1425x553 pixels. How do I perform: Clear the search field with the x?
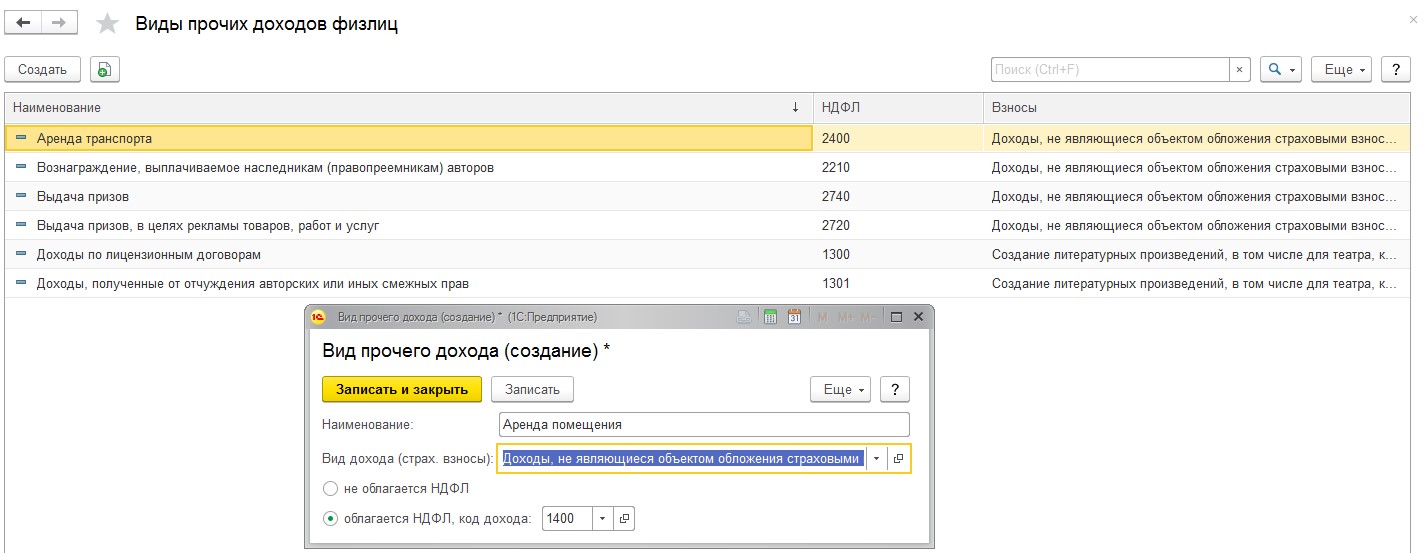[1240, 70]
